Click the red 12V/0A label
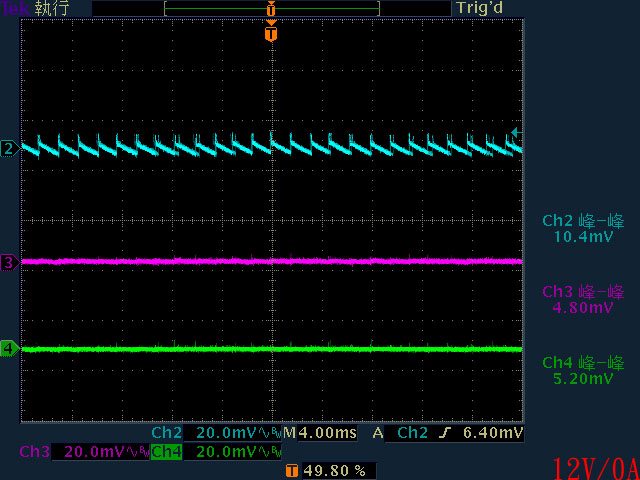 (x=594, y=467)
